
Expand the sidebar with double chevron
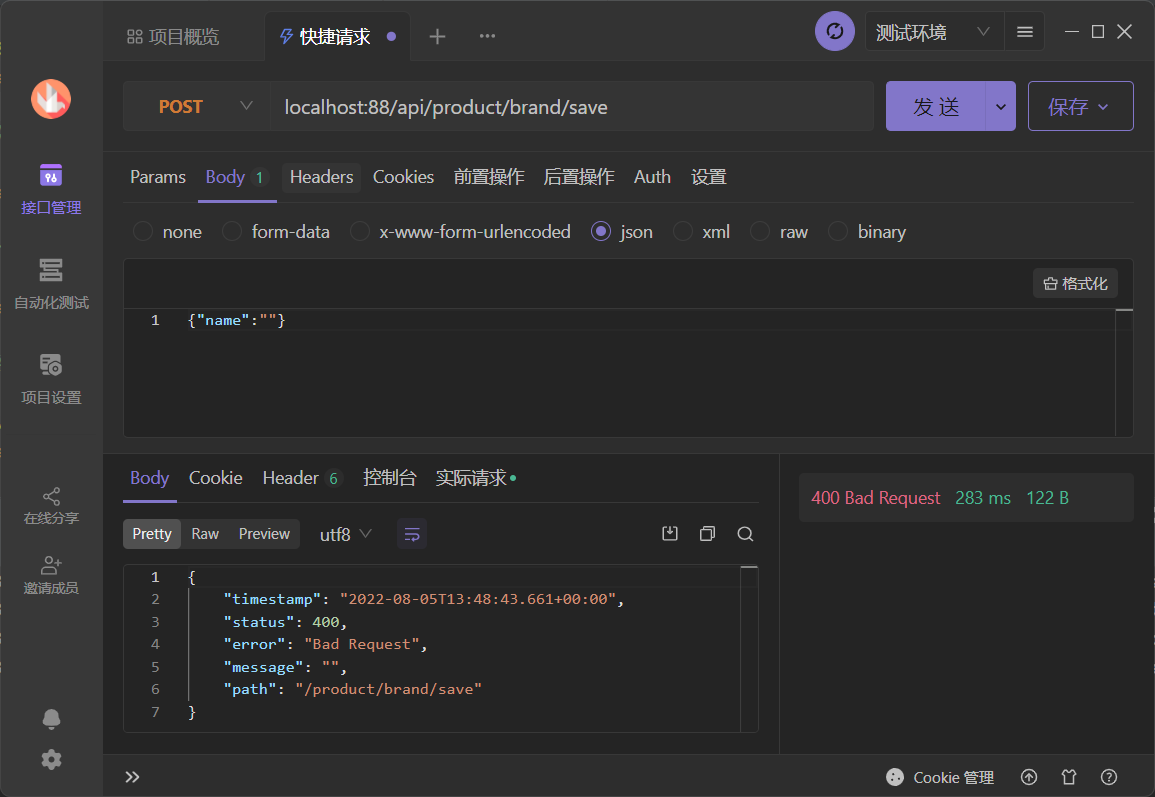(133, 777)
